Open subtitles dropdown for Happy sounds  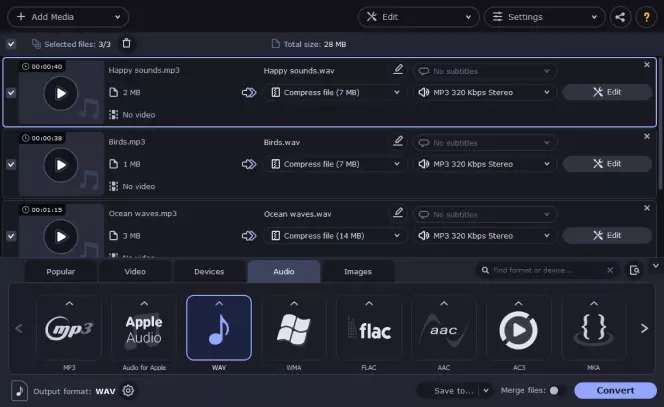tap(485, 71)
